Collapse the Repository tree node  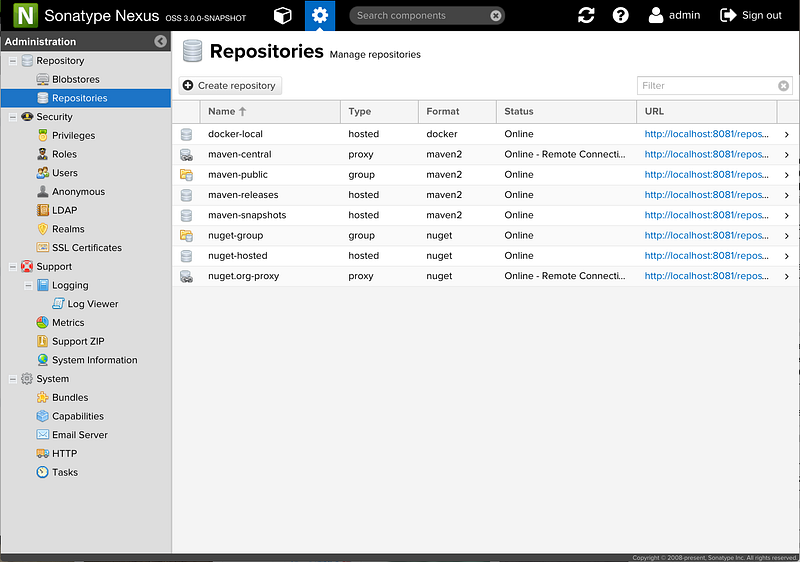pos(13,61)
